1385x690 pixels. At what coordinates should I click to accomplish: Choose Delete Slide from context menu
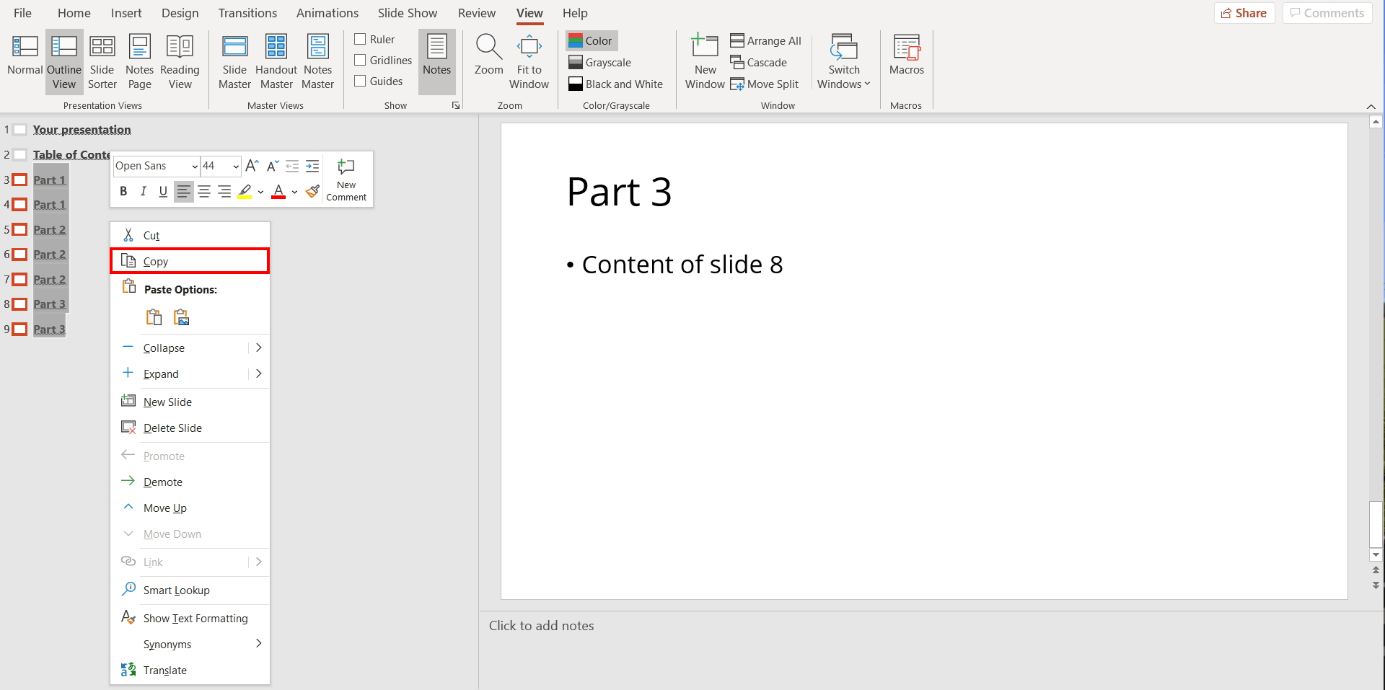click(175, 427)
